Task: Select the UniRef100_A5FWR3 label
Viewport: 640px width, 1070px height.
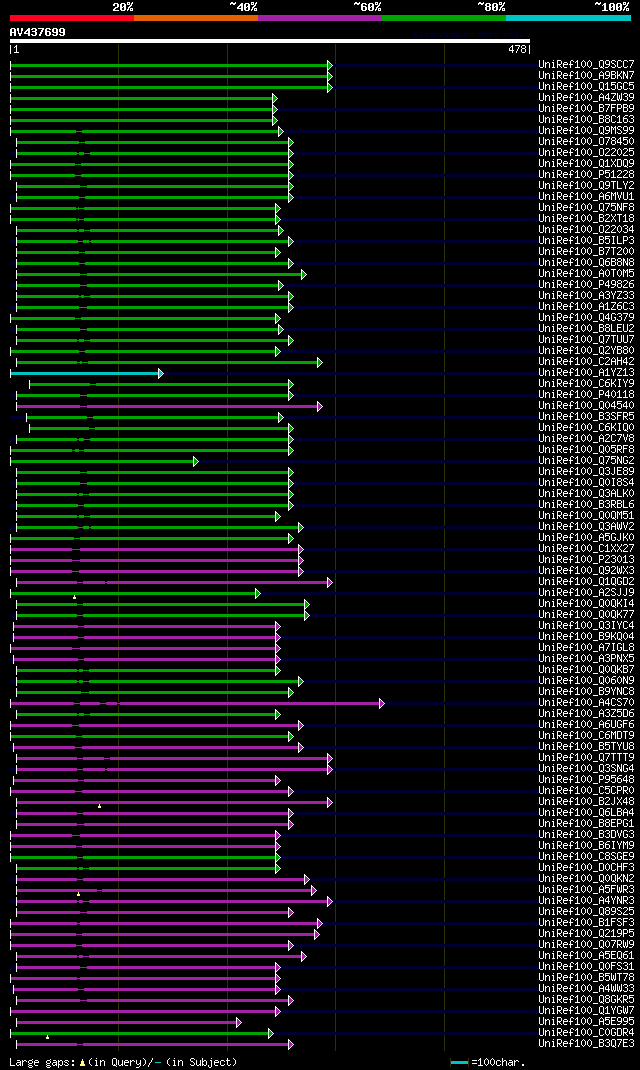Action: point(586,890)
